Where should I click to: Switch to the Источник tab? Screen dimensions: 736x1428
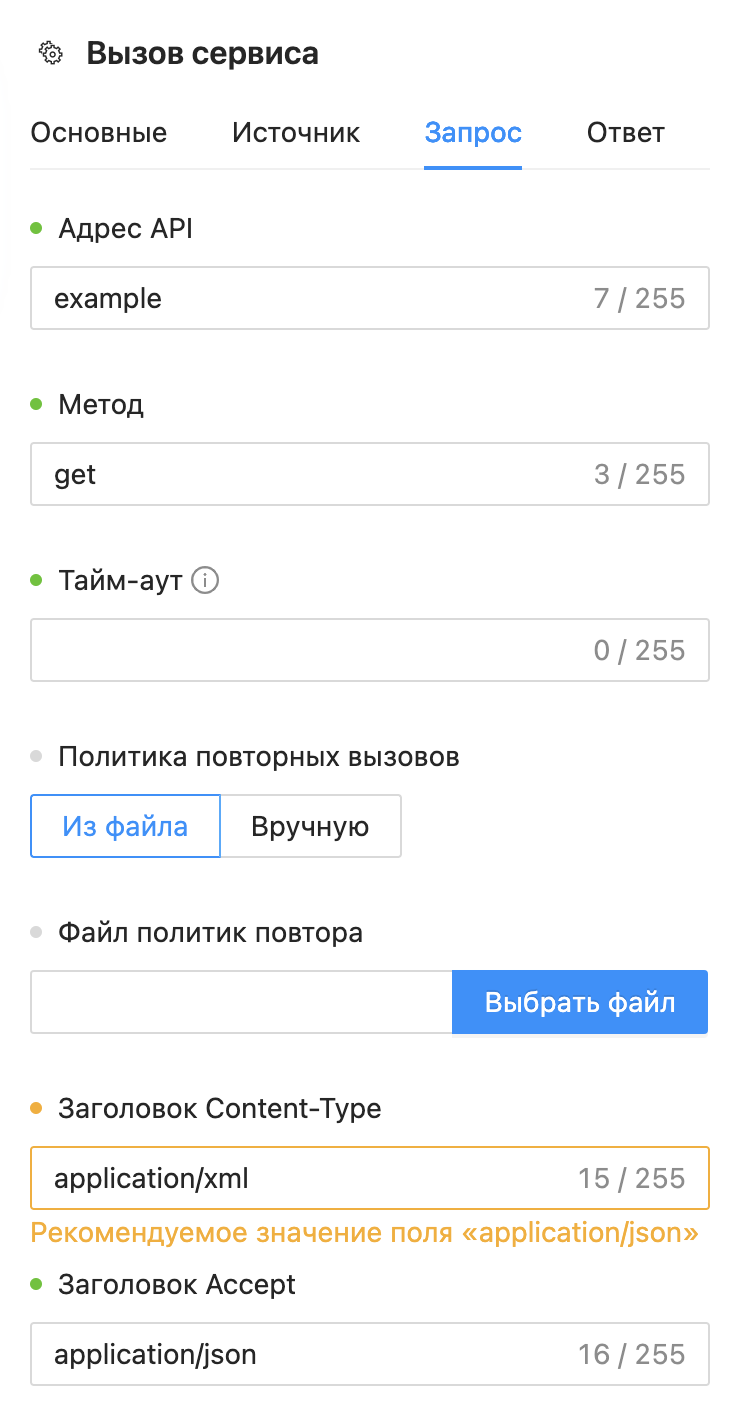coord(296,132)
